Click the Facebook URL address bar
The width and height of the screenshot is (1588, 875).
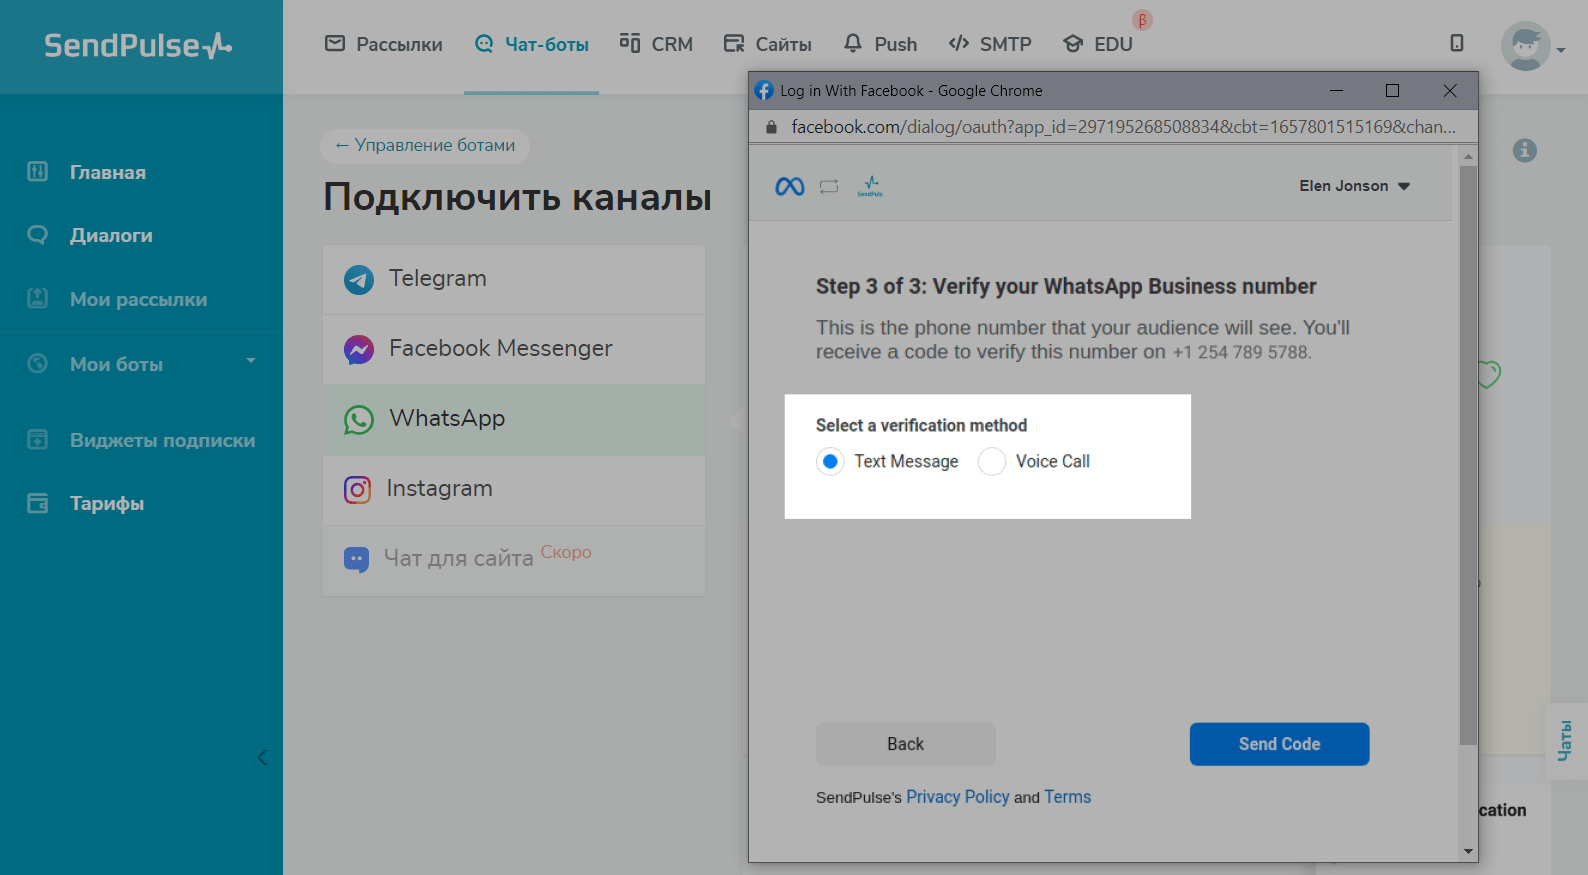(1122, 127)
